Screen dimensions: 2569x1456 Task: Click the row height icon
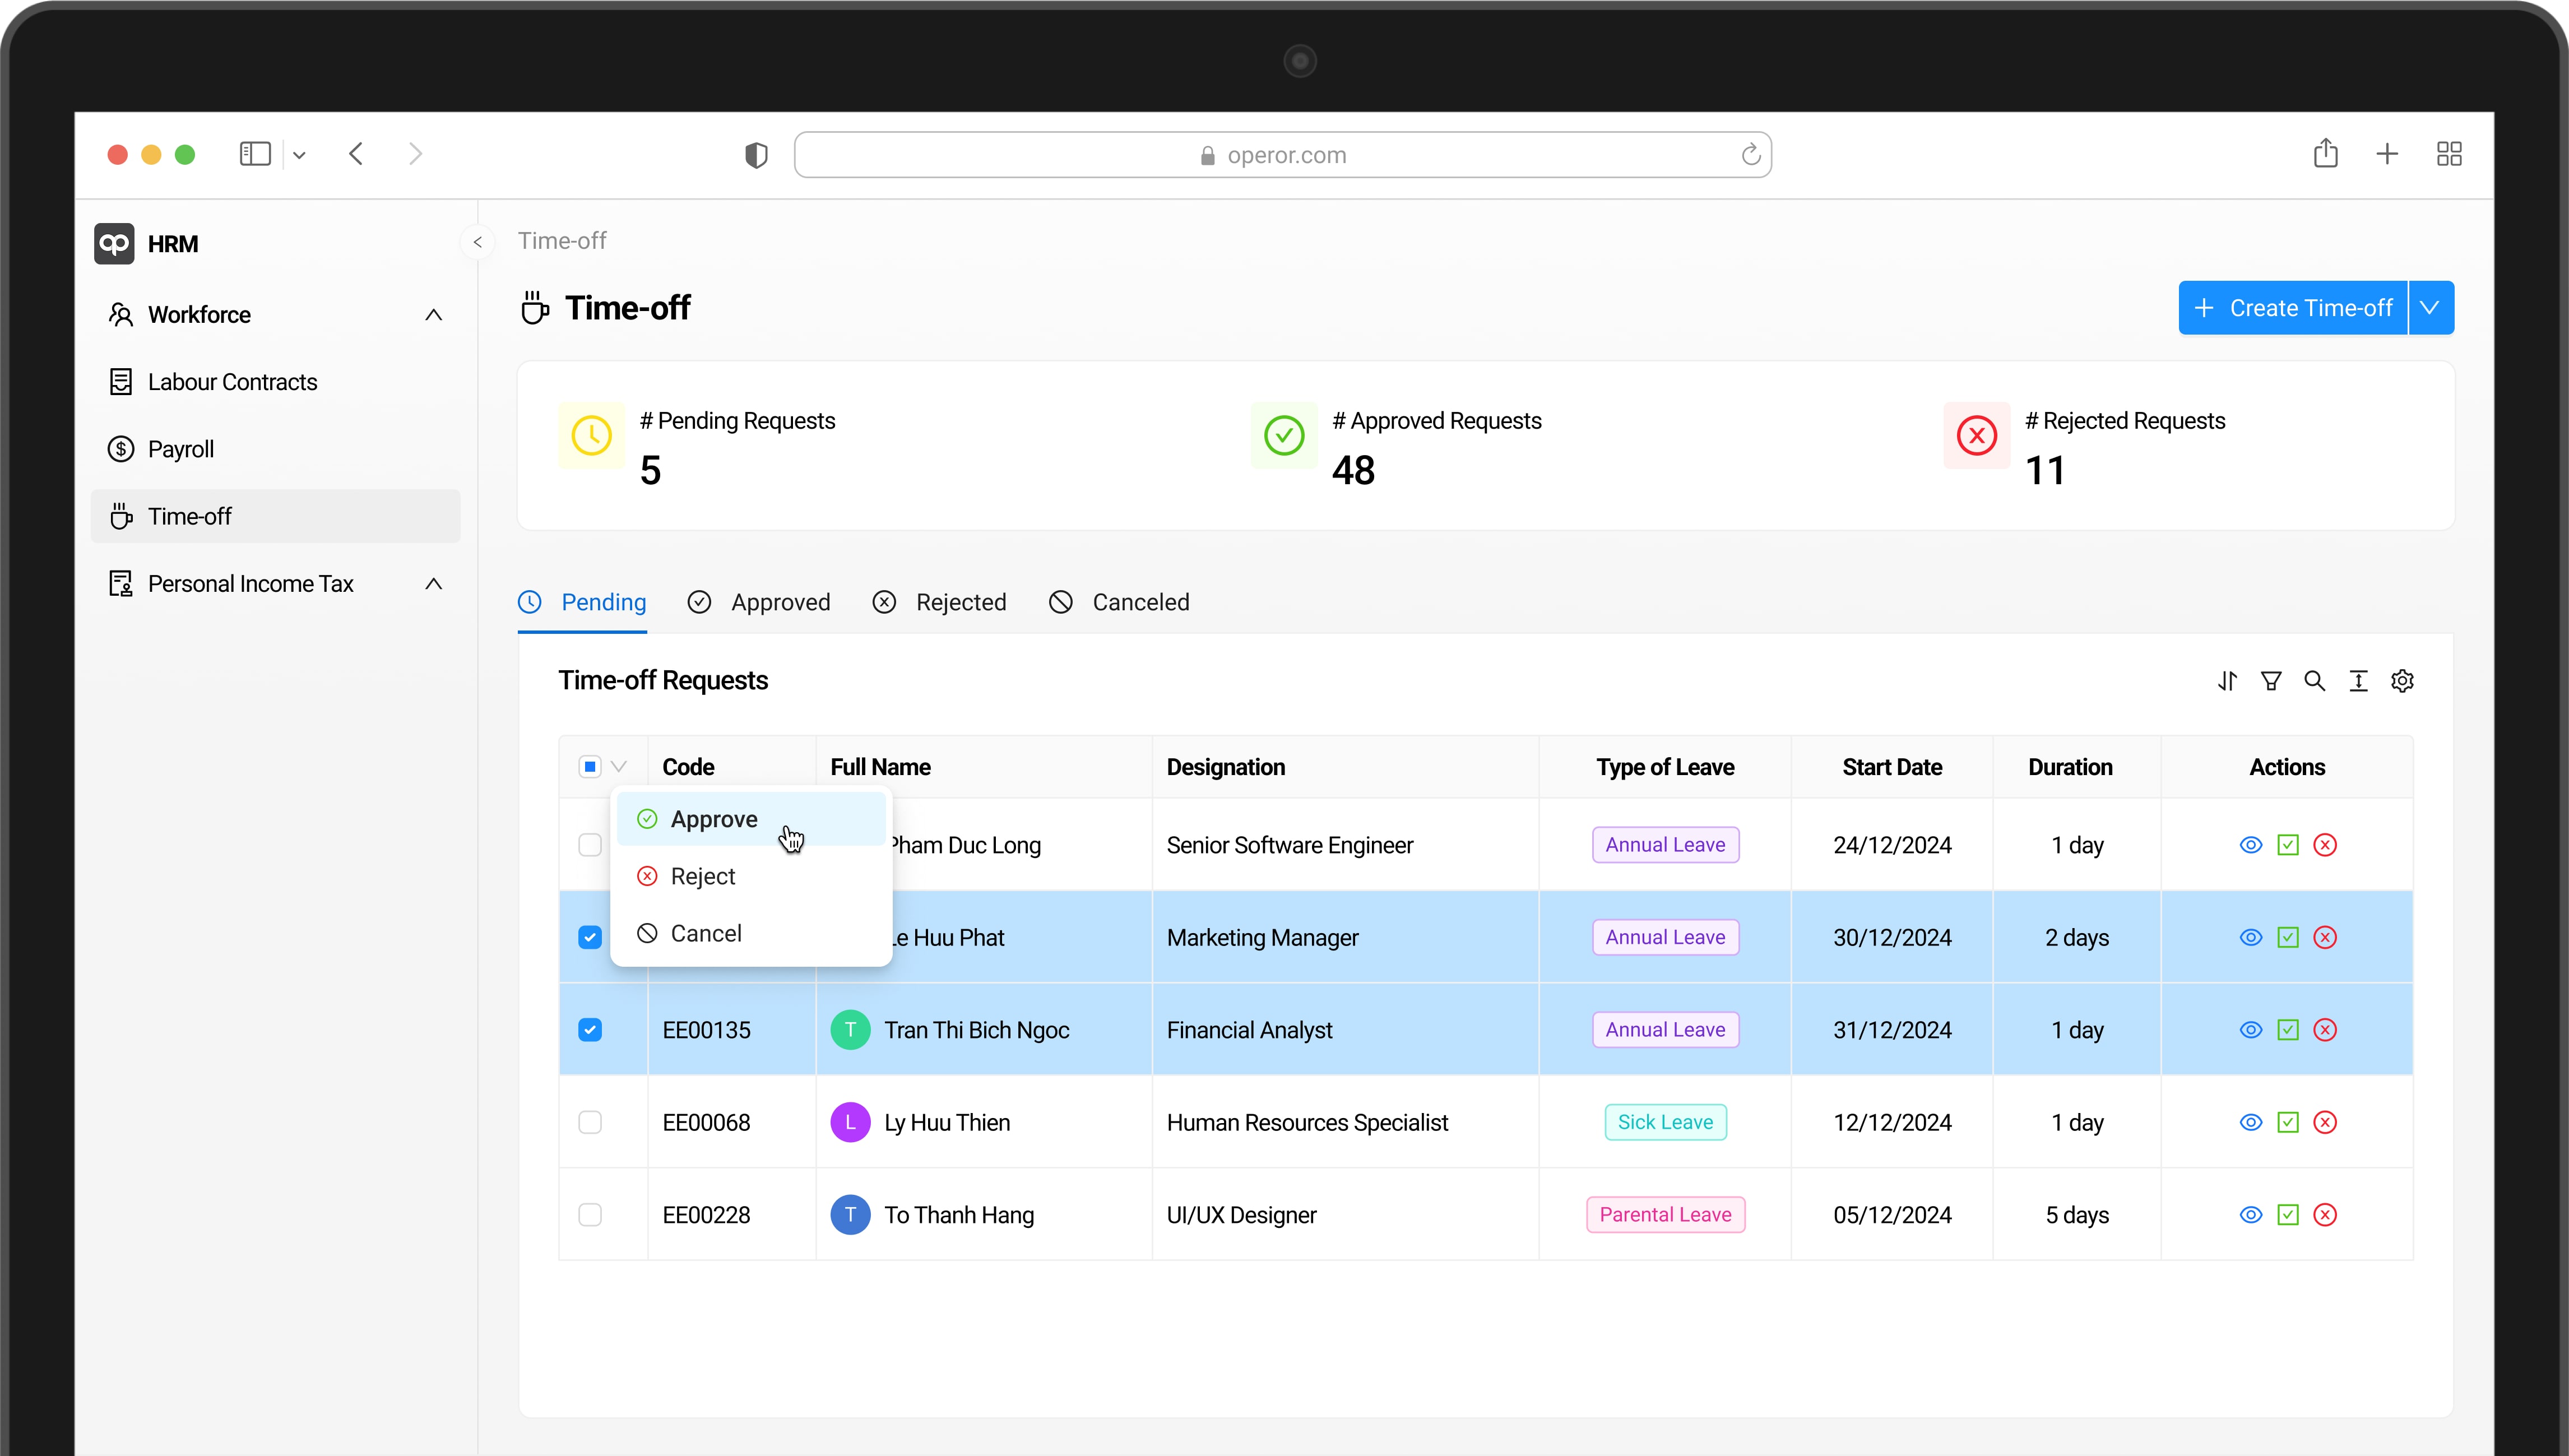[2358, 681]
